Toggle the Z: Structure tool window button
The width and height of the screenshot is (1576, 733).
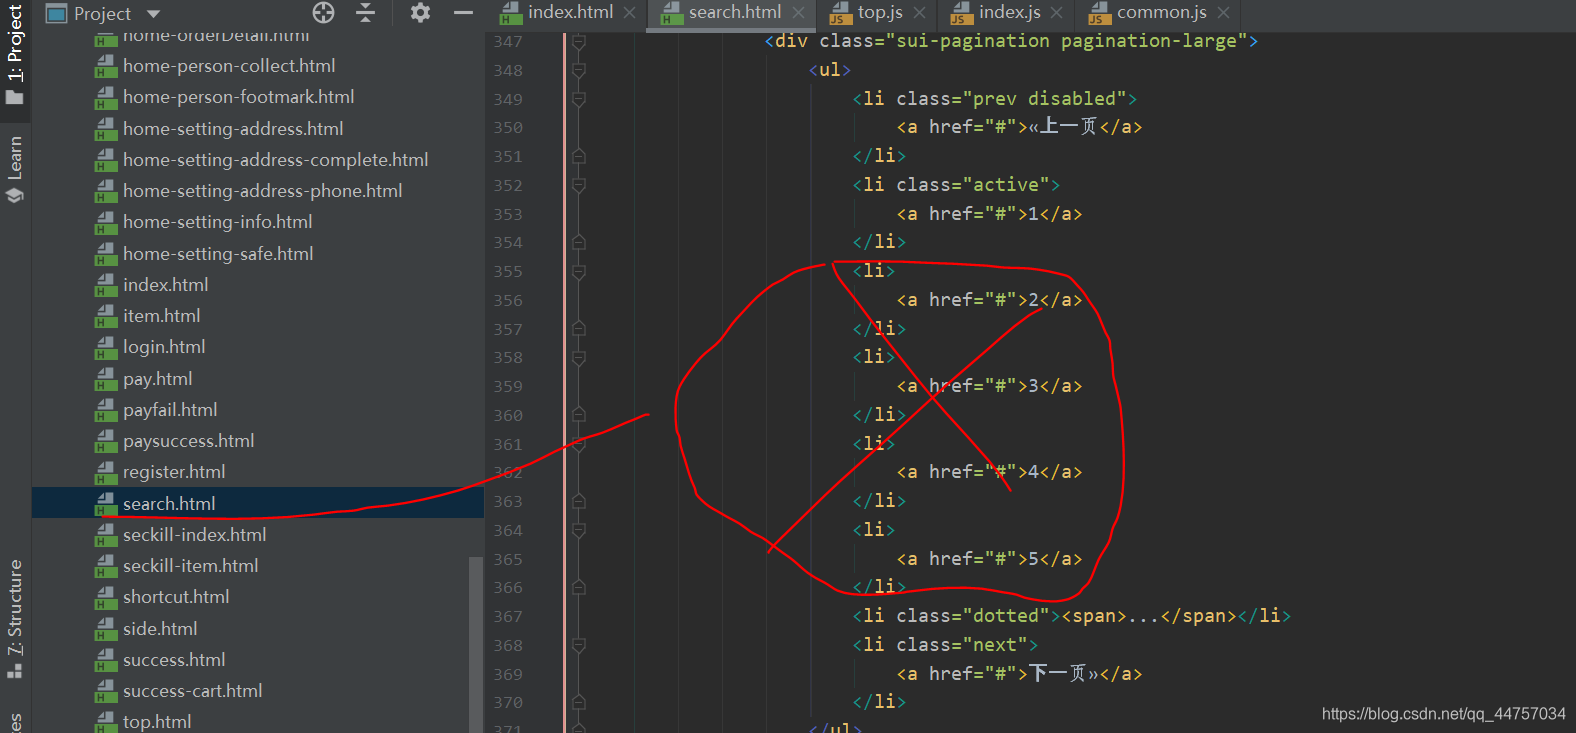[15, 618]
